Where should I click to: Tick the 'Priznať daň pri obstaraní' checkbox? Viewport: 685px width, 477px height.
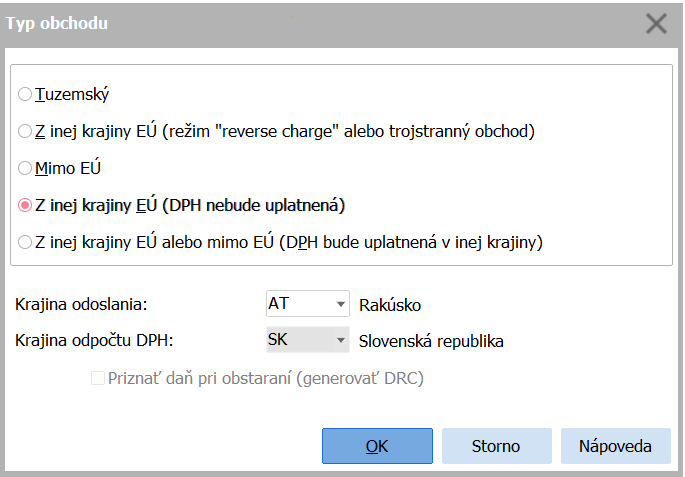(x=98, y=378)
